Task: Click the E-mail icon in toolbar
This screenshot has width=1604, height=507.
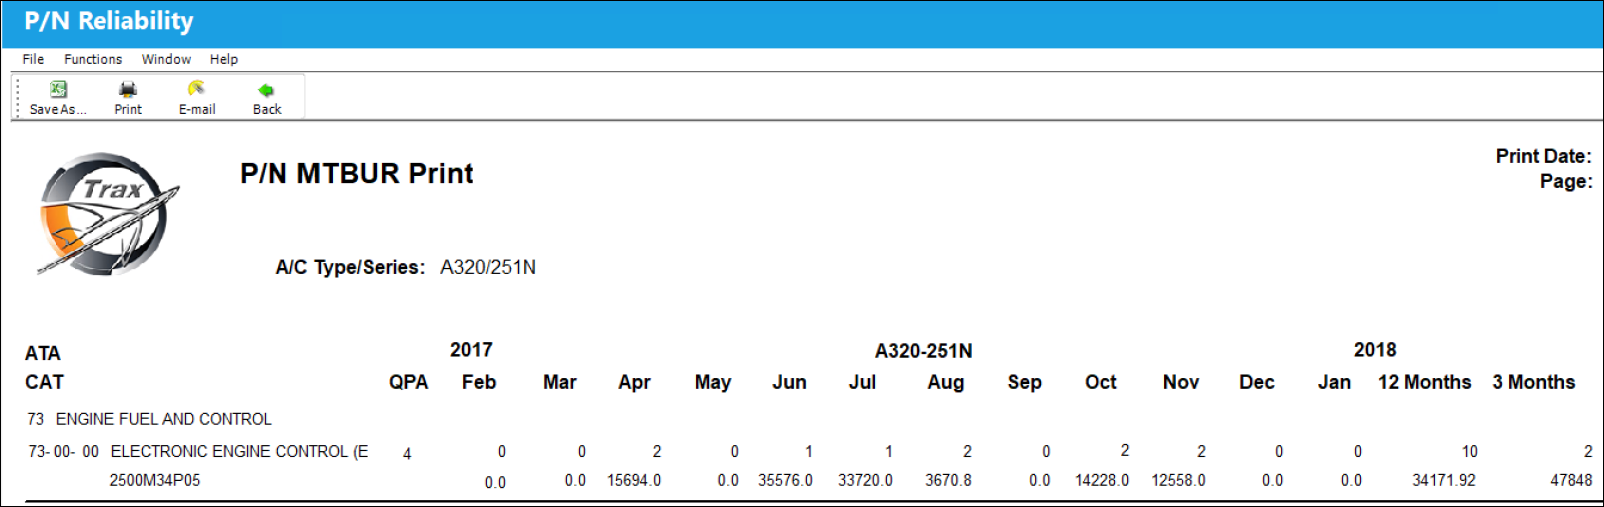Action: [196, 89]
